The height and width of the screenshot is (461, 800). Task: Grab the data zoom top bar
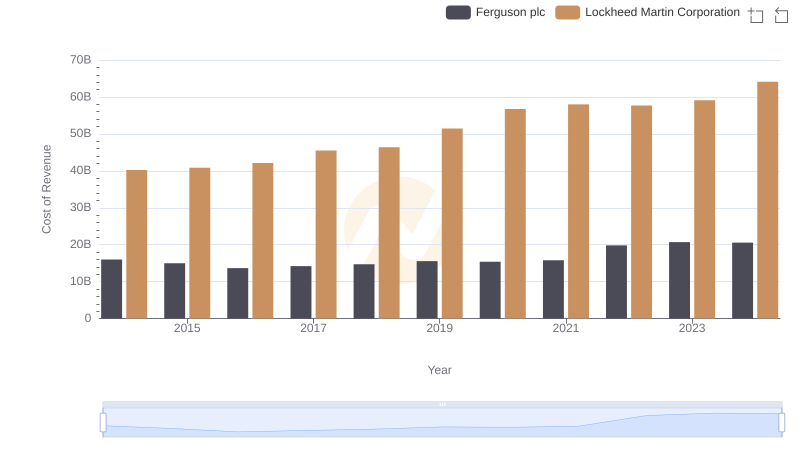pos(442,404)
